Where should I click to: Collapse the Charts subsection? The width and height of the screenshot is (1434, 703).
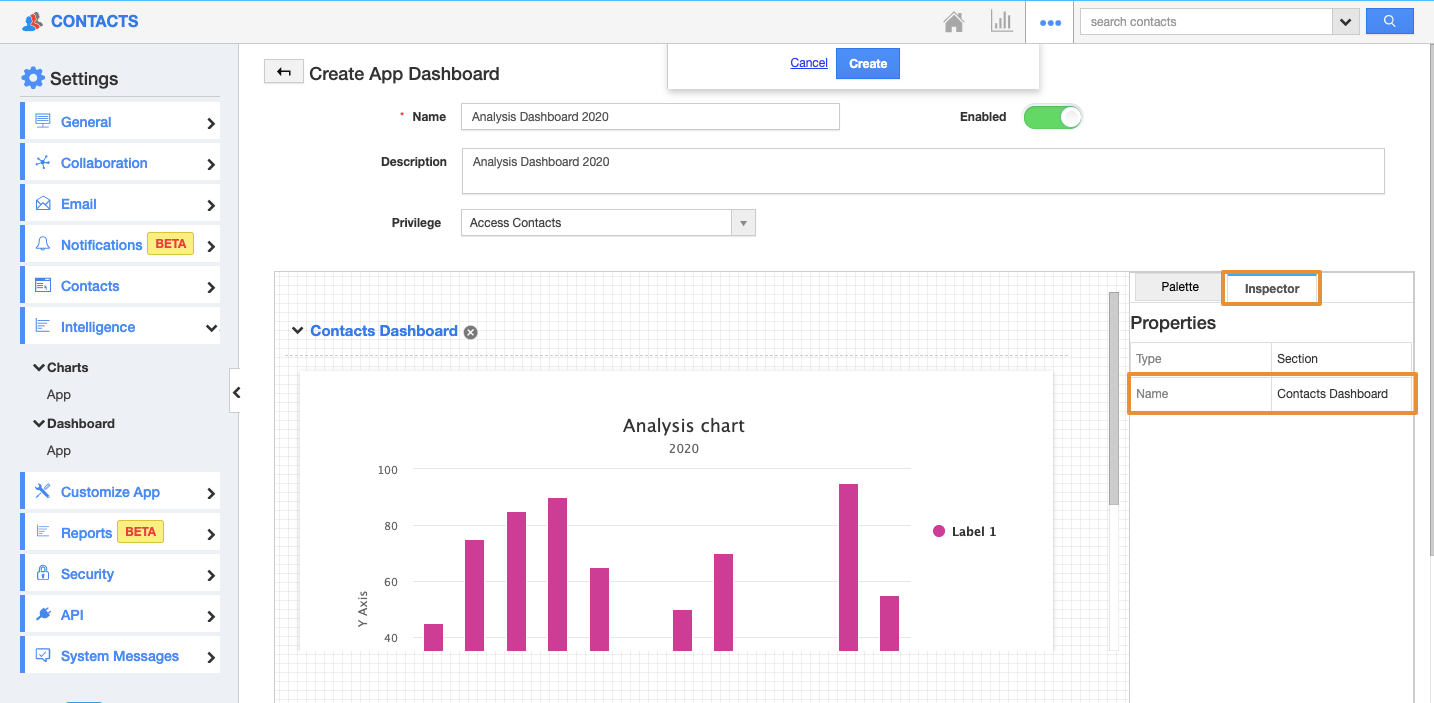(x=39, y=367)
